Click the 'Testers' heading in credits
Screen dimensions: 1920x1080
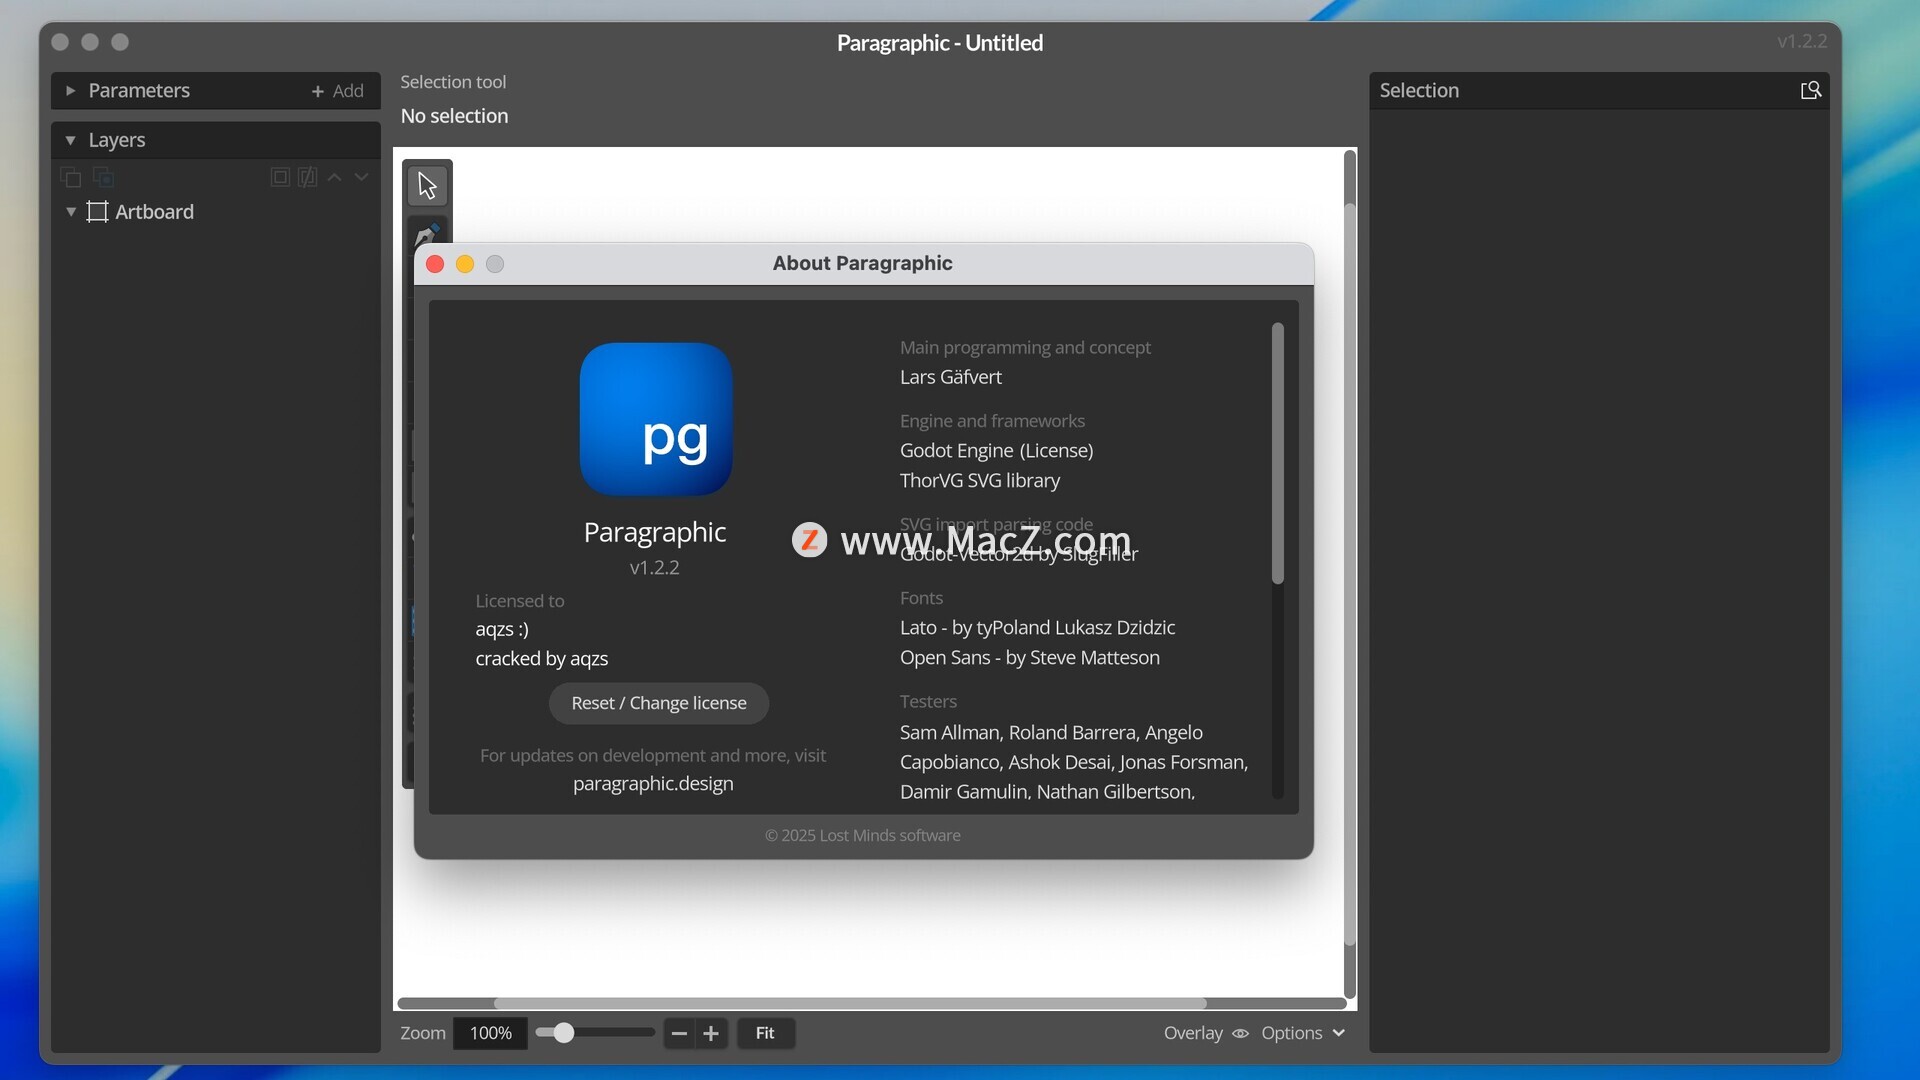click(928, 701)
